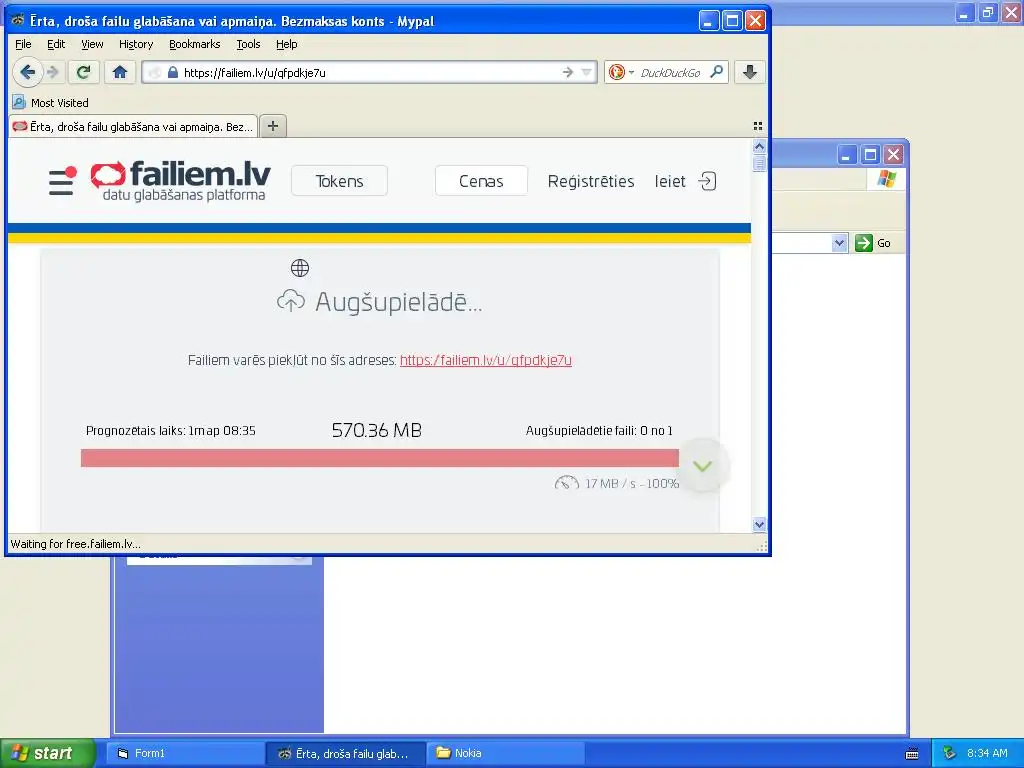Image resolution: width=1024 pixels, height=768 pixels.
Task: Open the Edit menu
Action: click(x=56, y=44)
